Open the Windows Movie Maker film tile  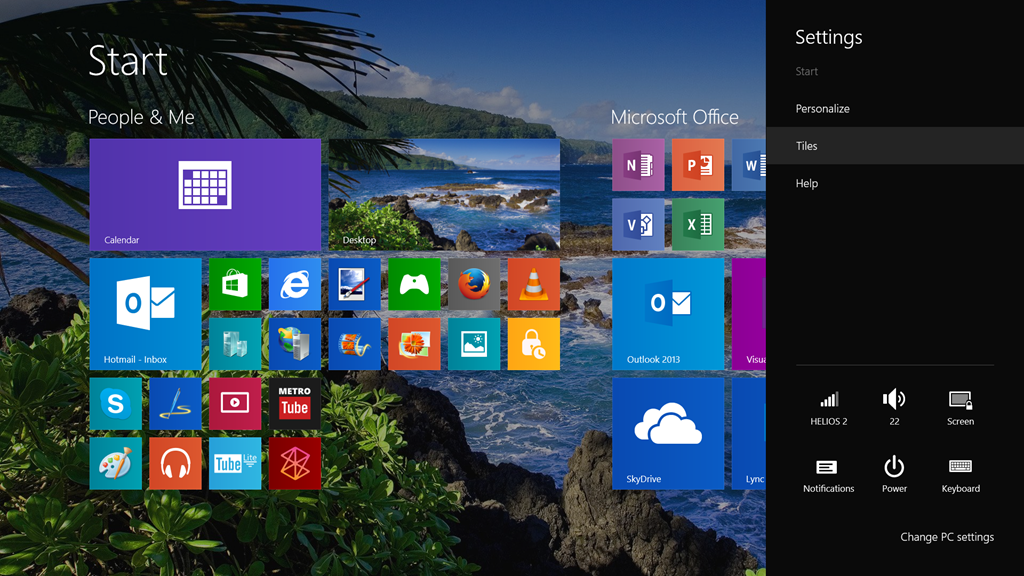[355, 344]
